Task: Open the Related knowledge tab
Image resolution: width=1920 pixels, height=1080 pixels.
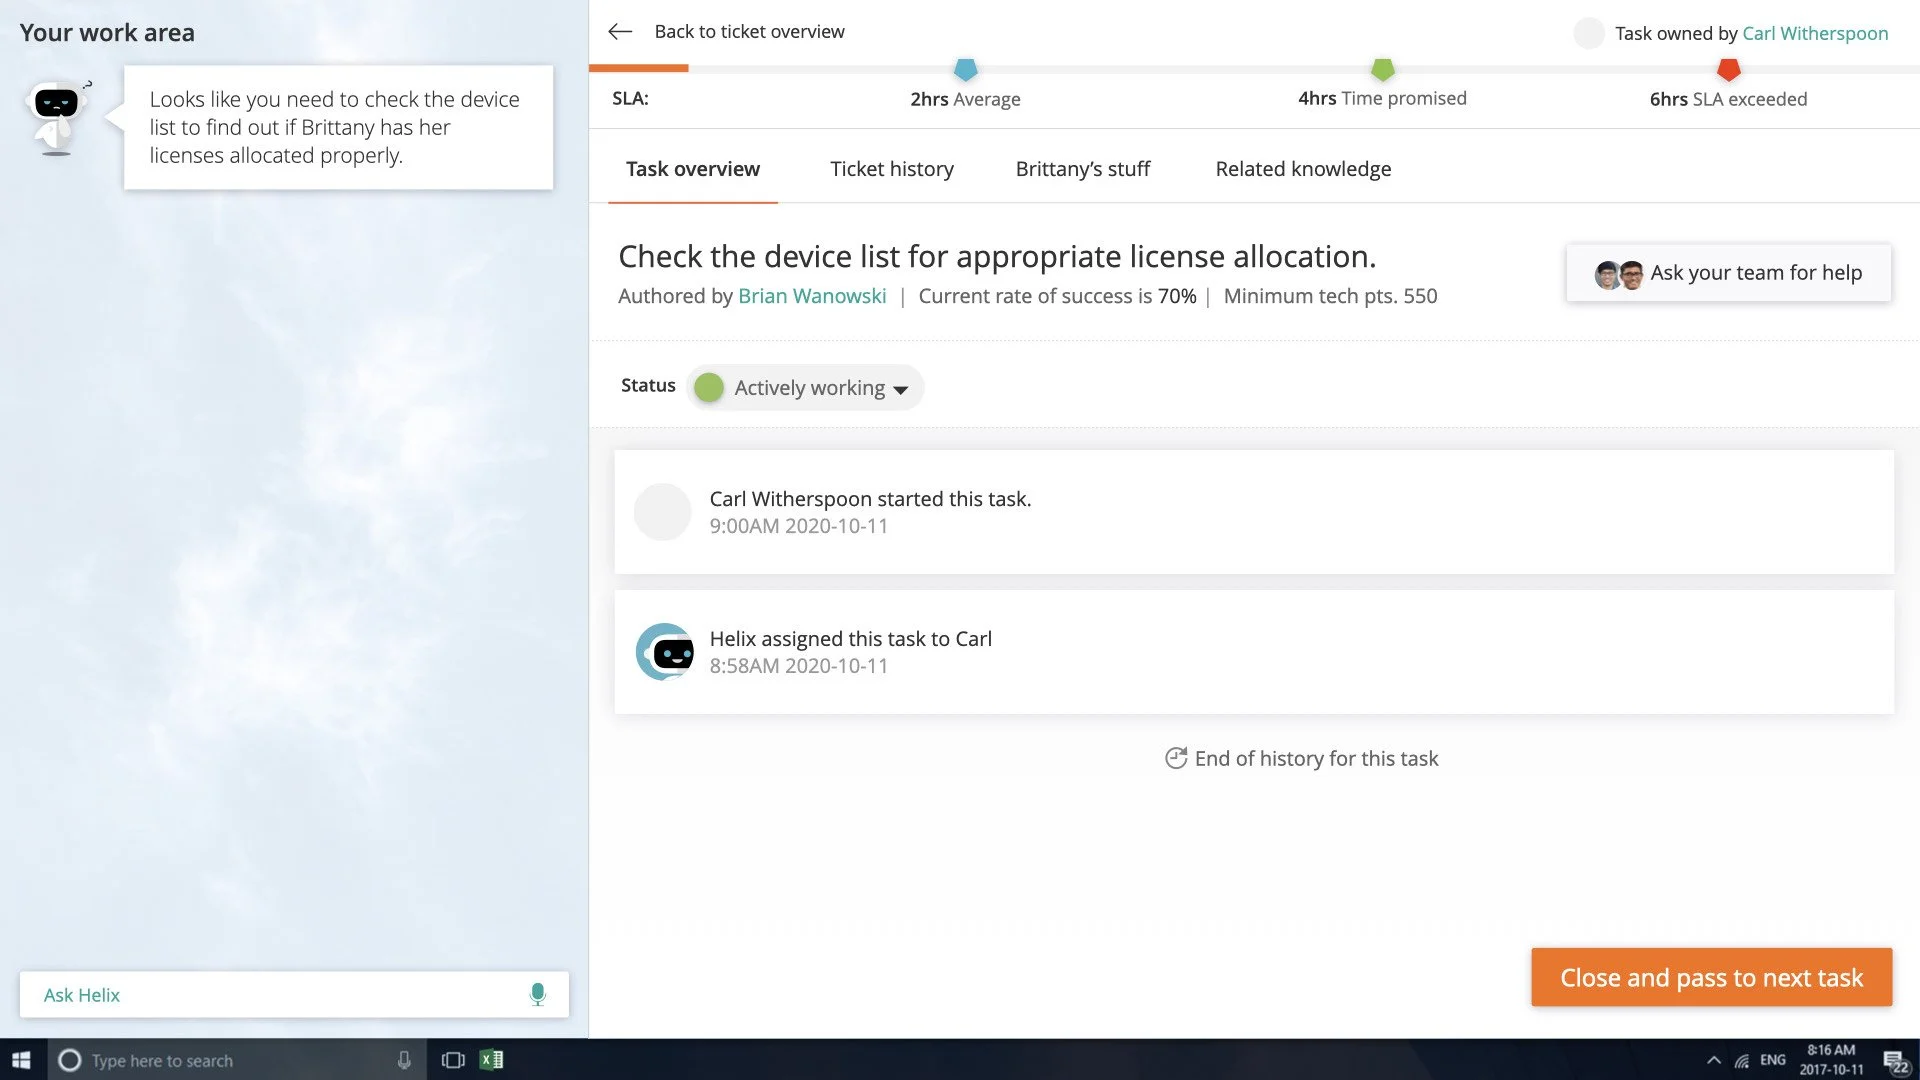Action: [x=1302, y=169]
